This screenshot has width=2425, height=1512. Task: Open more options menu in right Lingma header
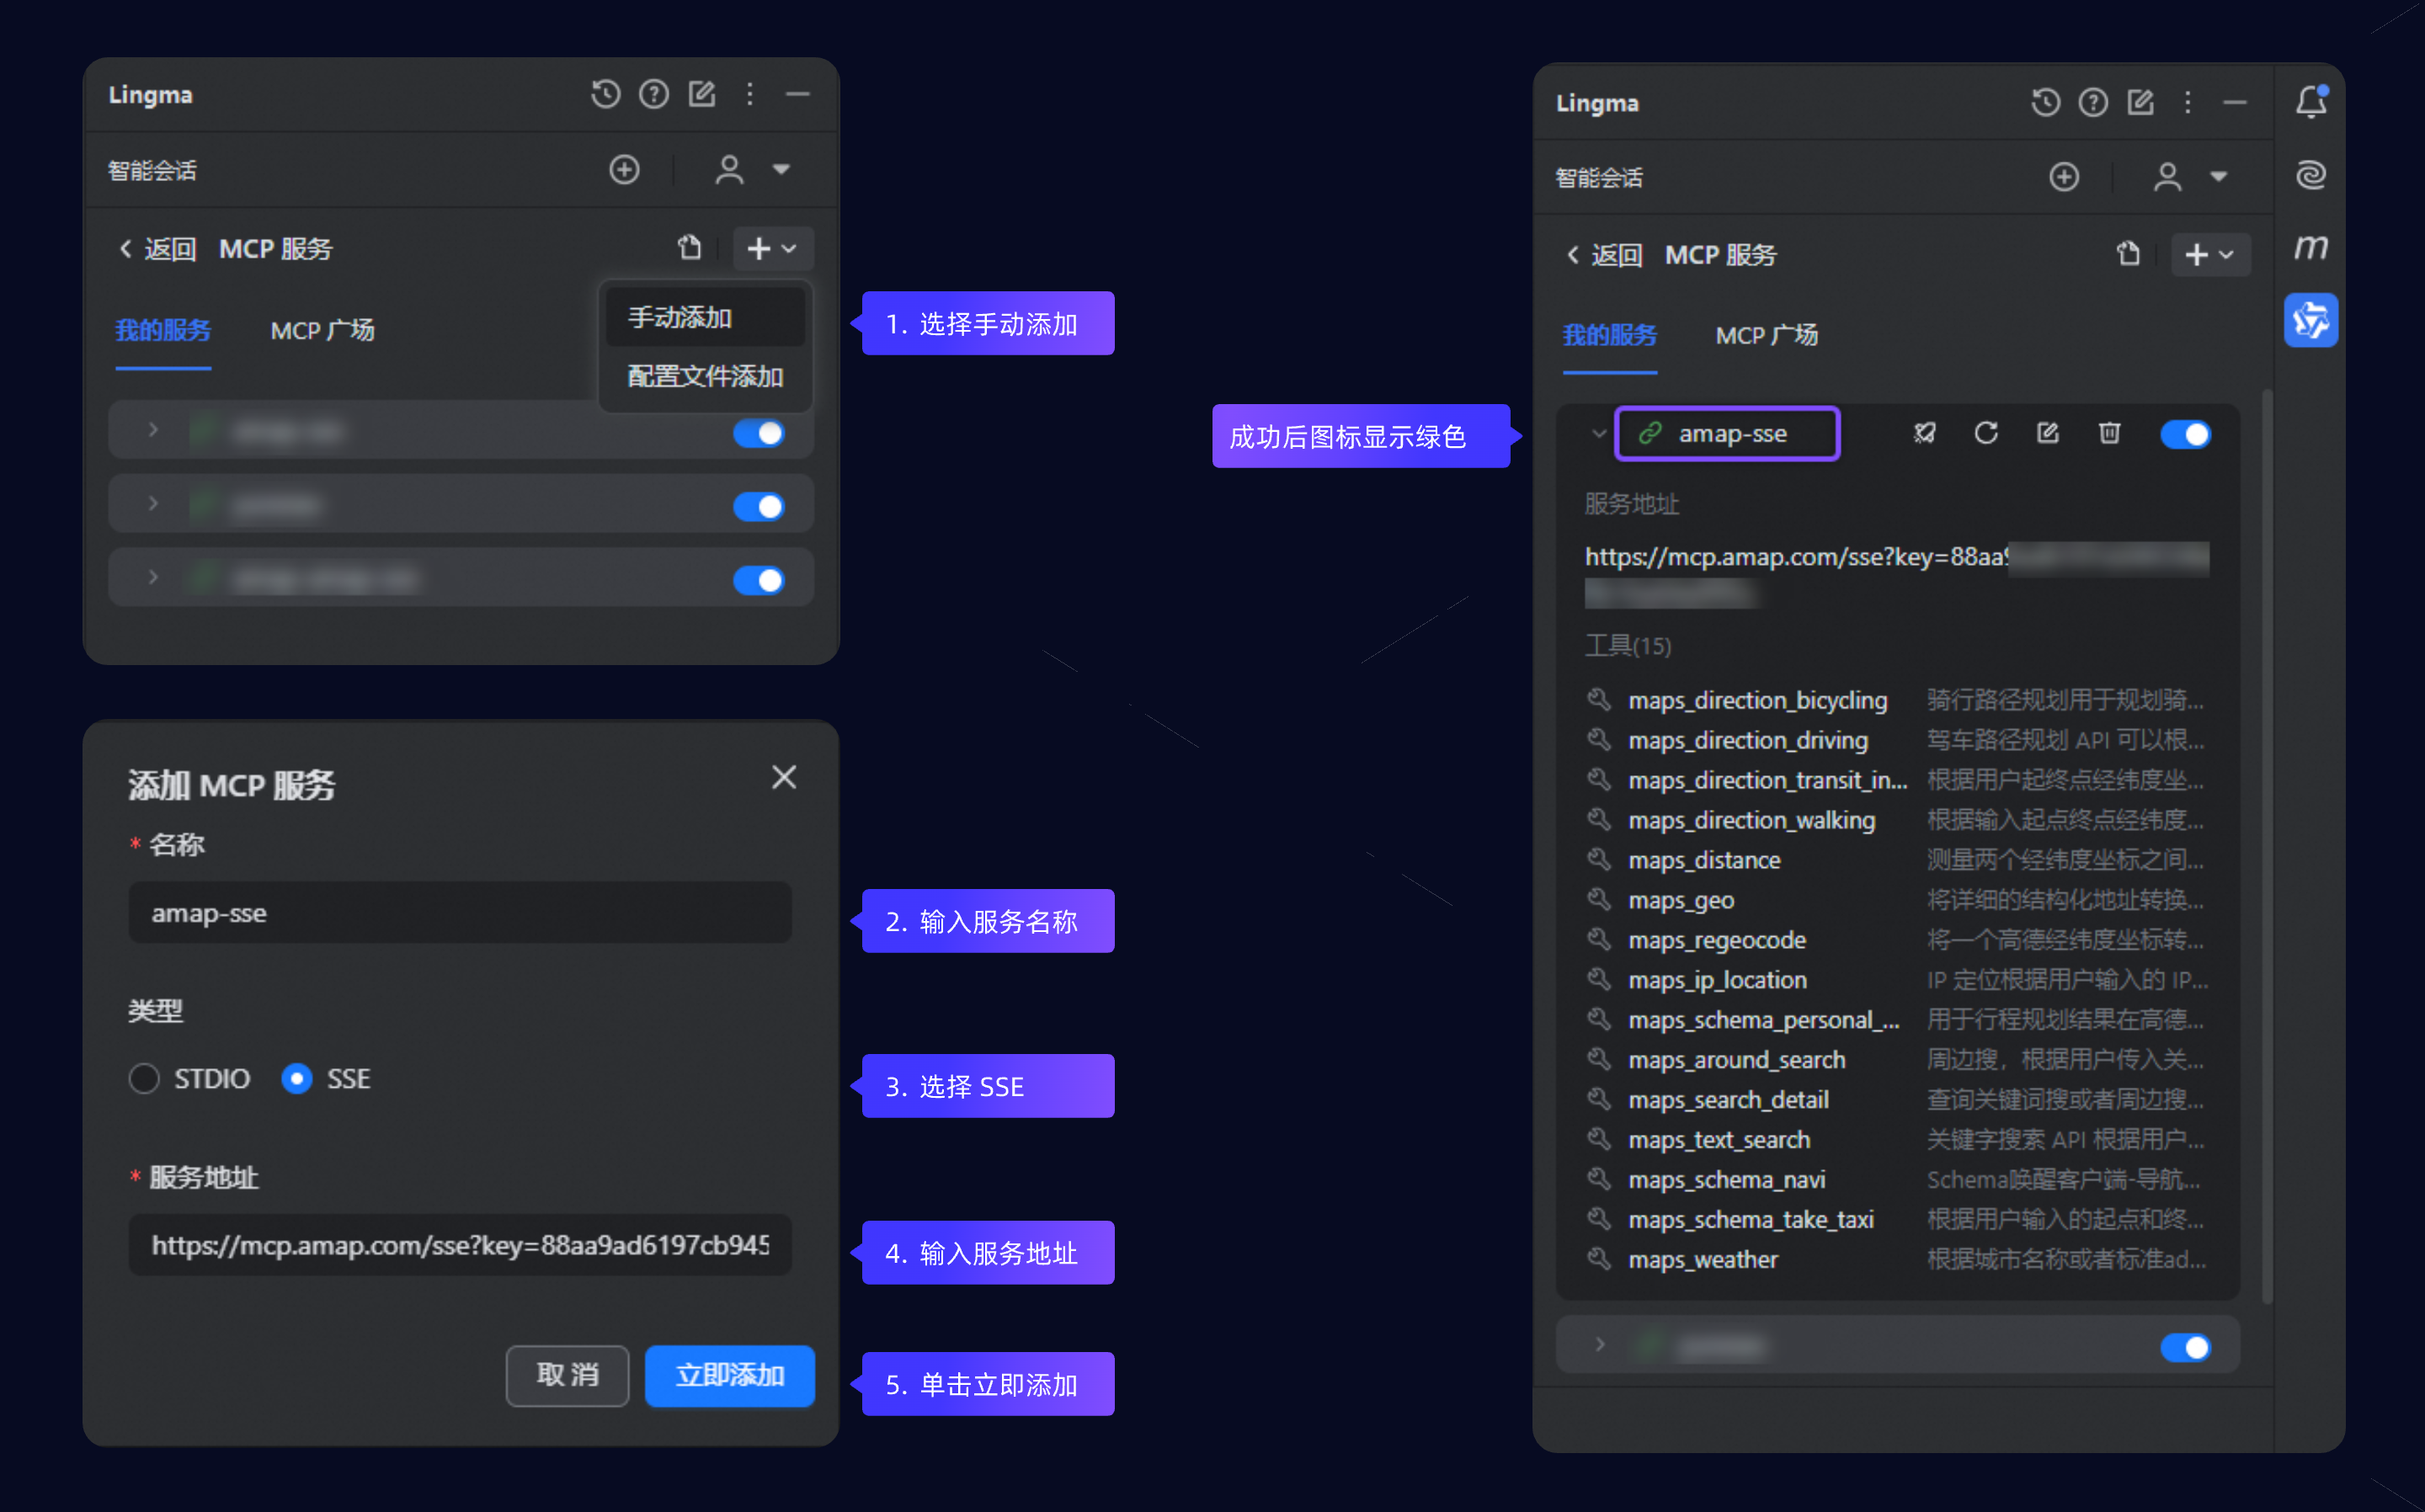(x=2188, y=102)
